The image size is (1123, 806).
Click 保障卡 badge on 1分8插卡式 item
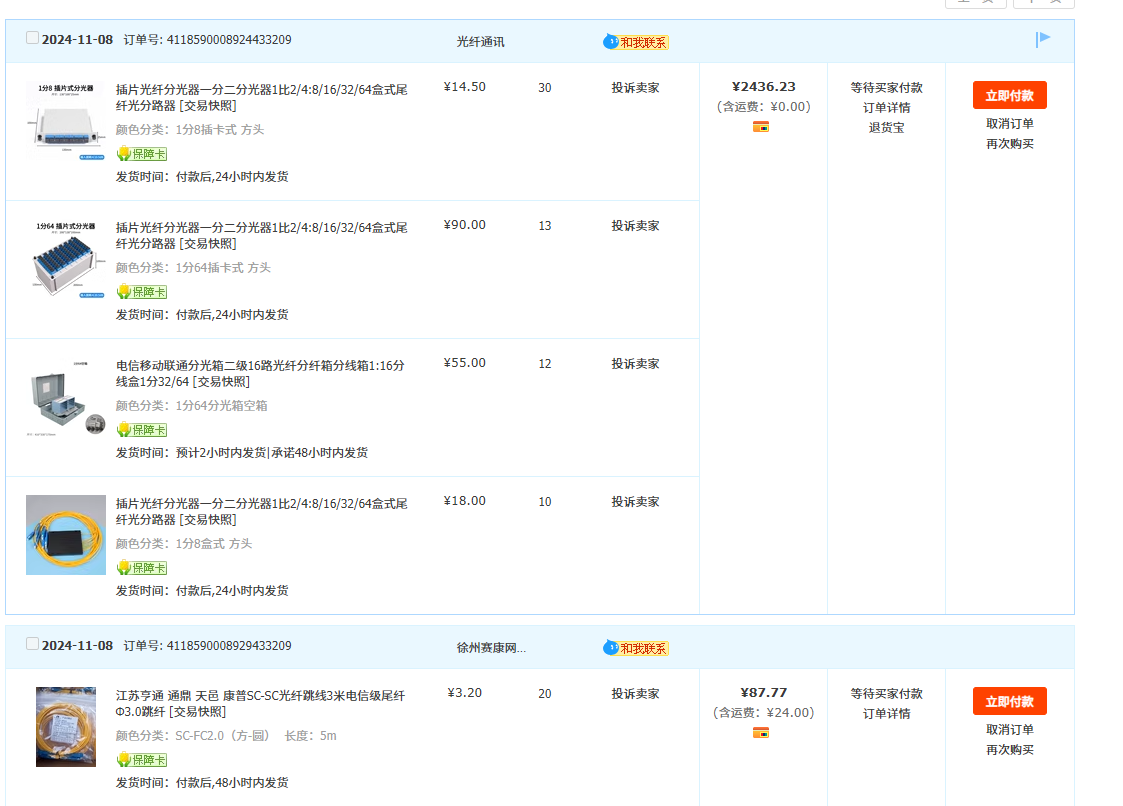click(142, 154)
